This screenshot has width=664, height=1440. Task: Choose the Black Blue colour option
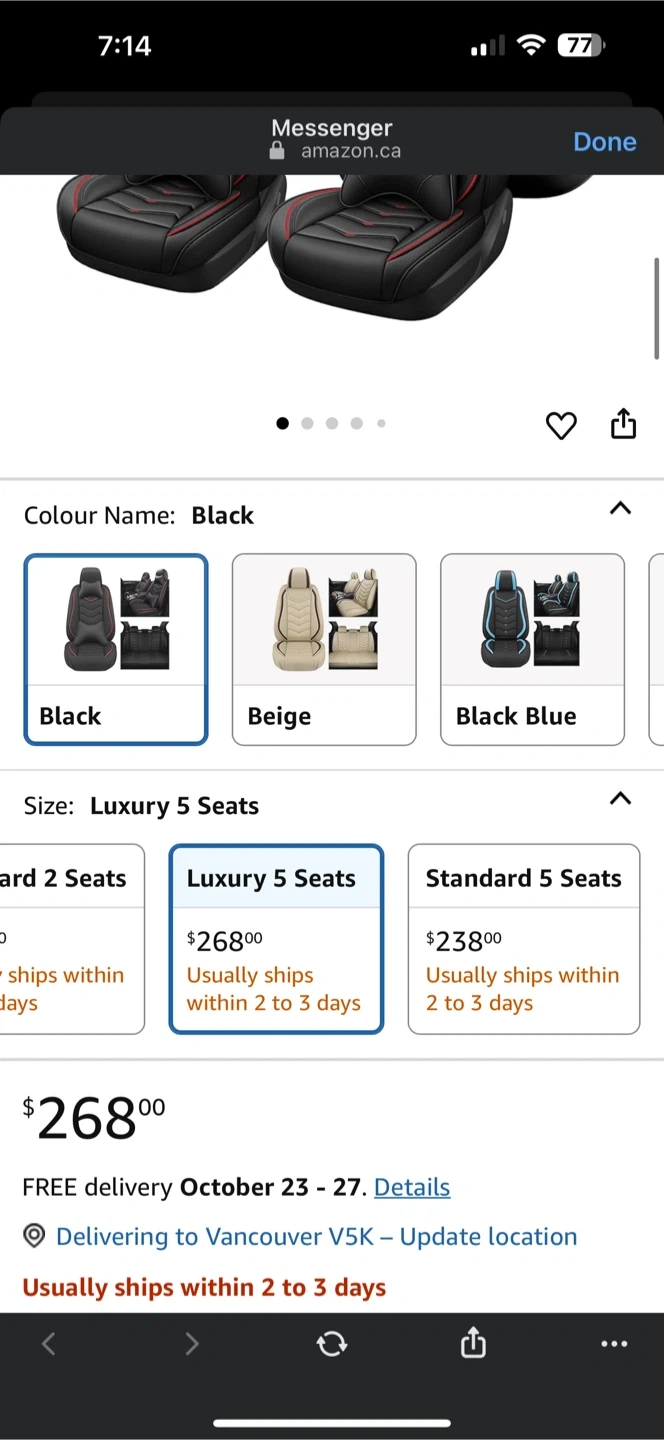532,649
